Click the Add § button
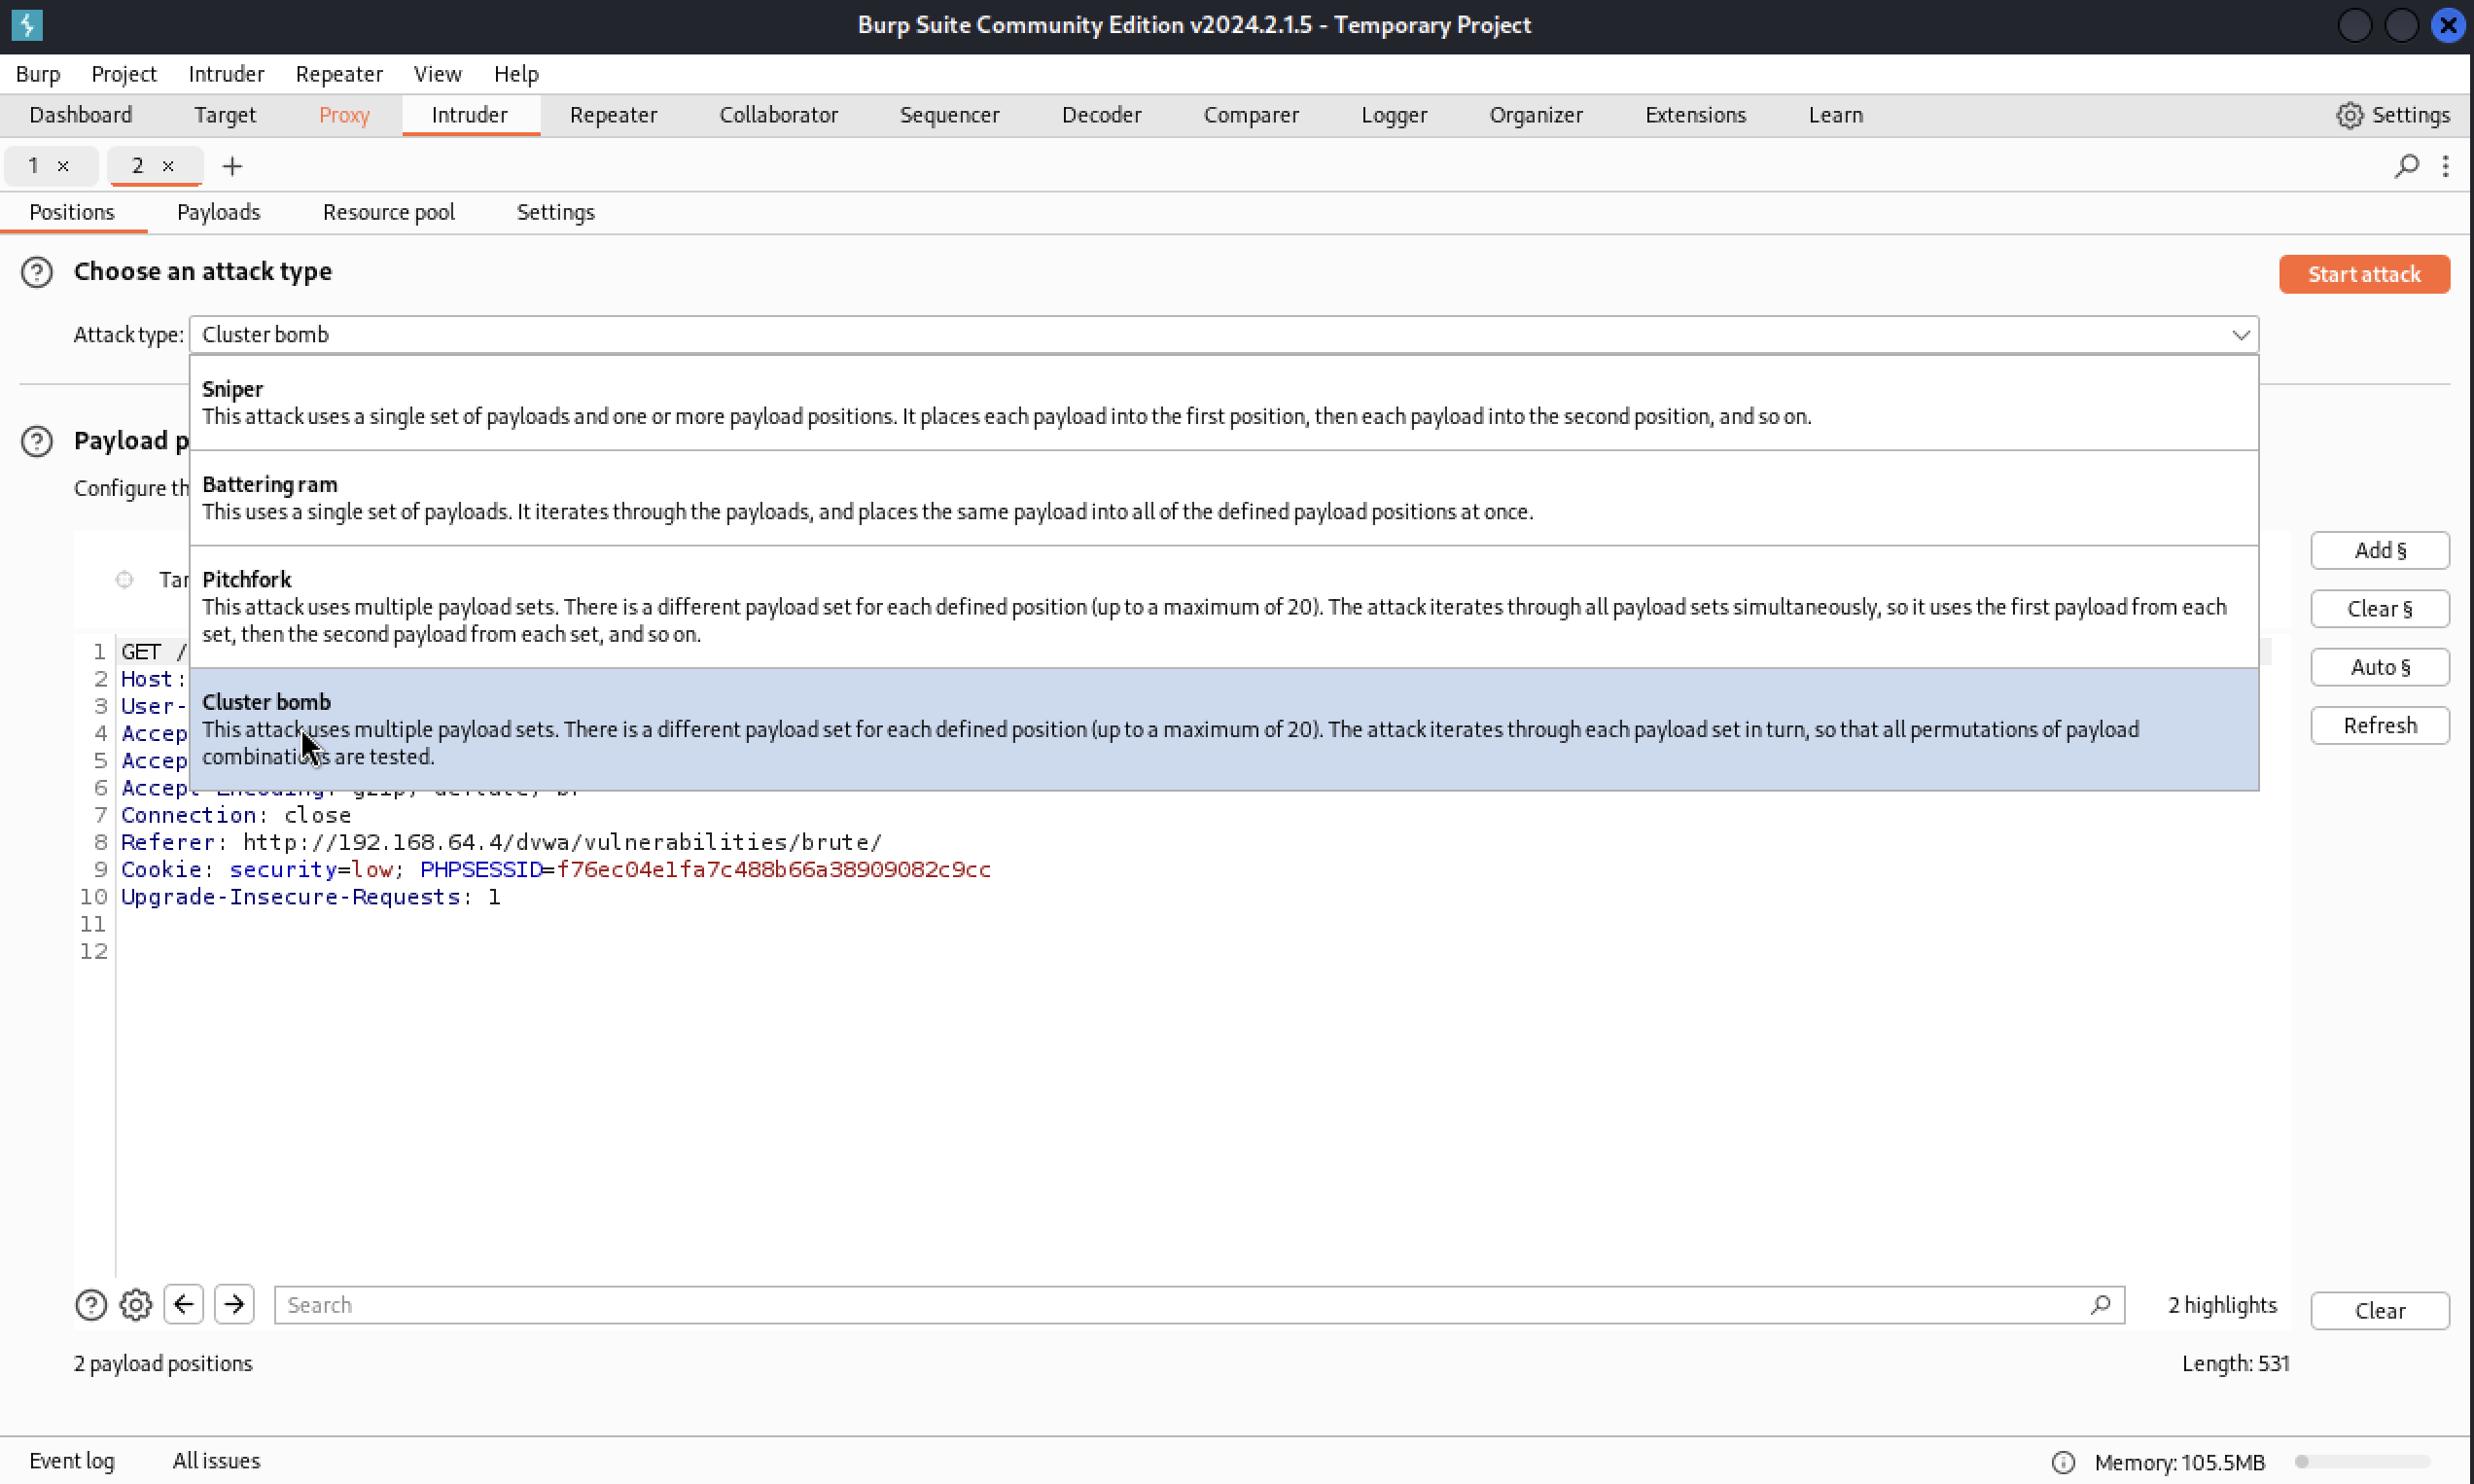 click(x=2379, y=551)
